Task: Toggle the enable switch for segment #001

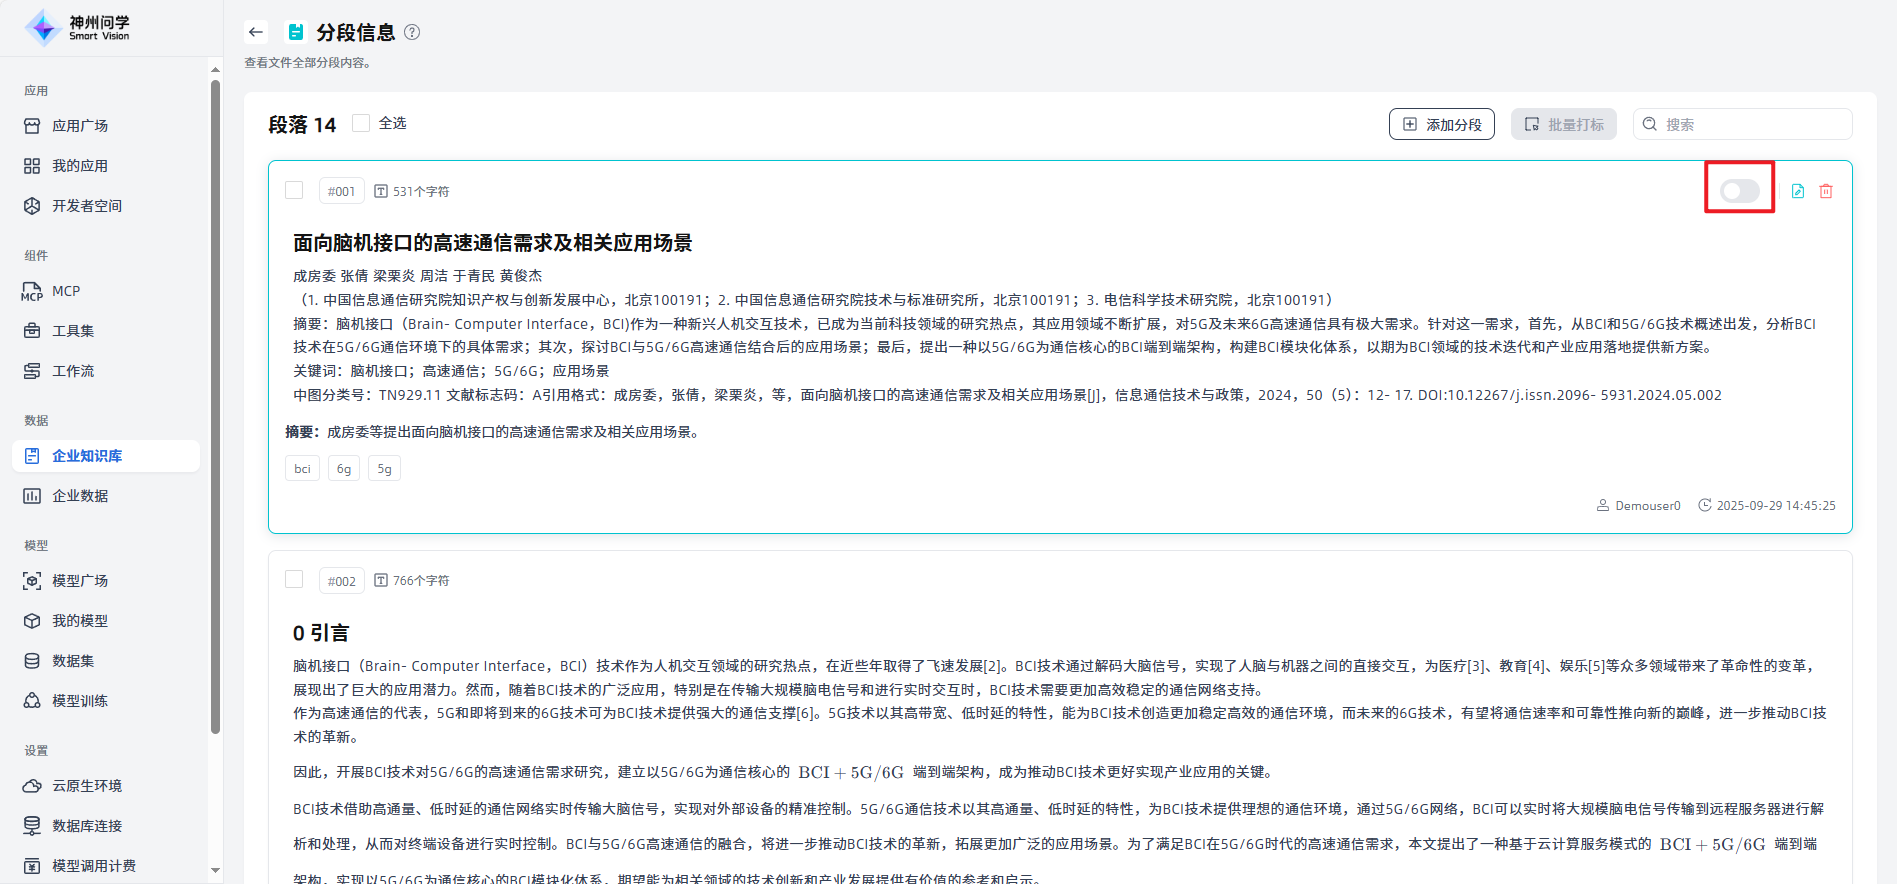Action: pos(1739,191)
